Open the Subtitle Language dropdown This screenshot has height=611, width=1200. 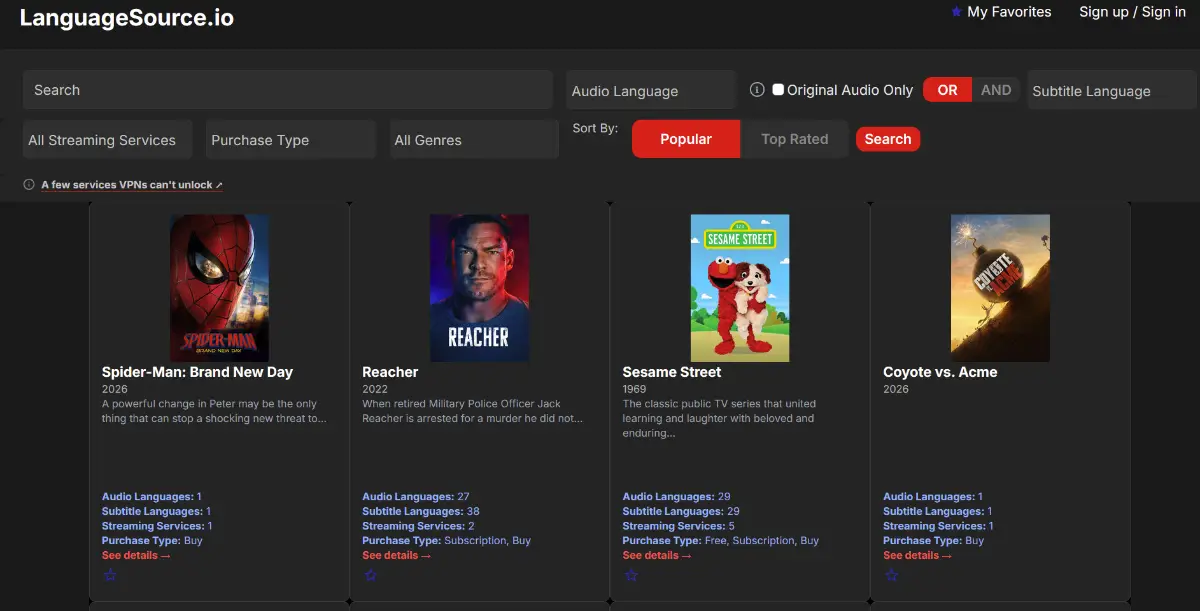click(1112, 90)
